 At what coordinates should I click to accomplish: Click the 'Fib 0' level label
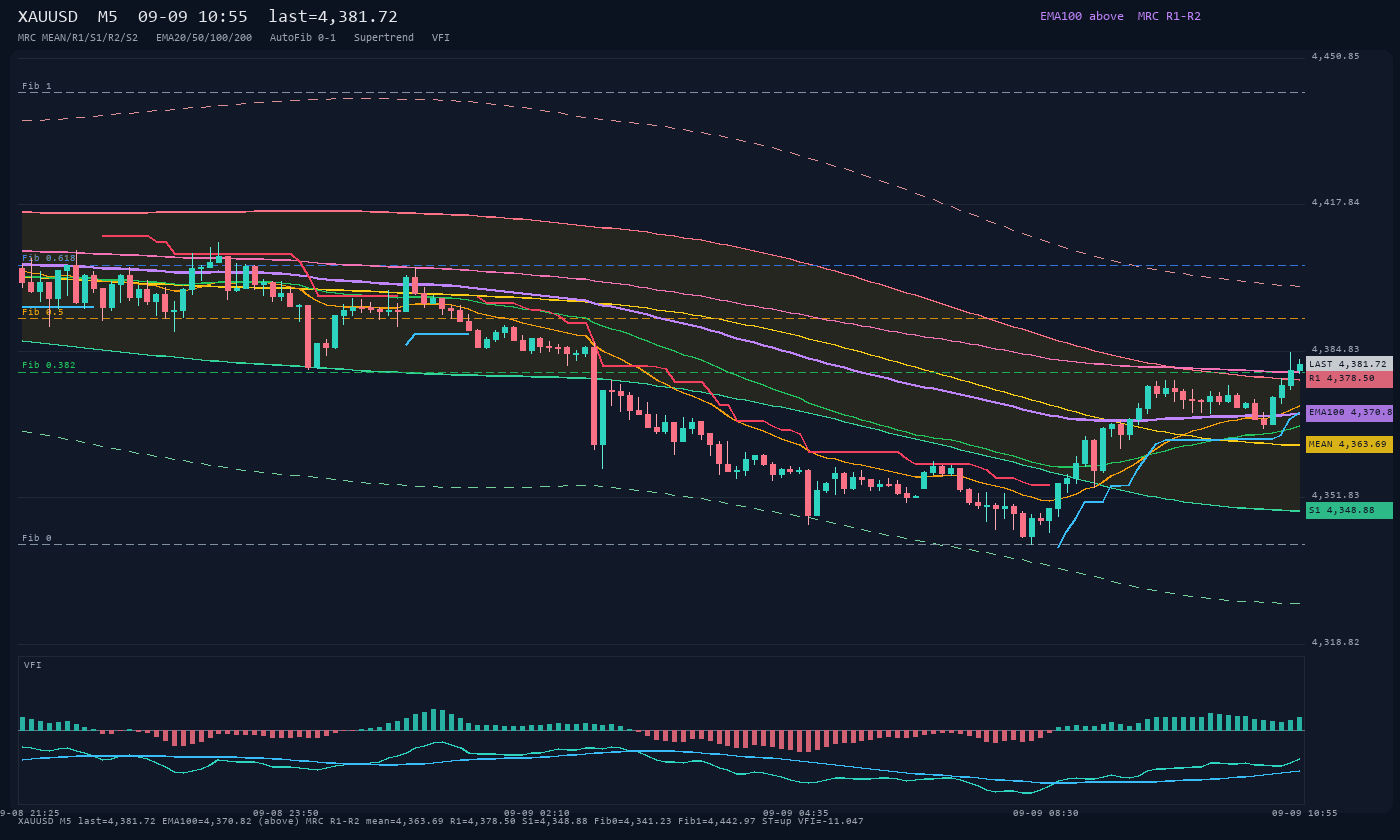[x=37, y=538]
